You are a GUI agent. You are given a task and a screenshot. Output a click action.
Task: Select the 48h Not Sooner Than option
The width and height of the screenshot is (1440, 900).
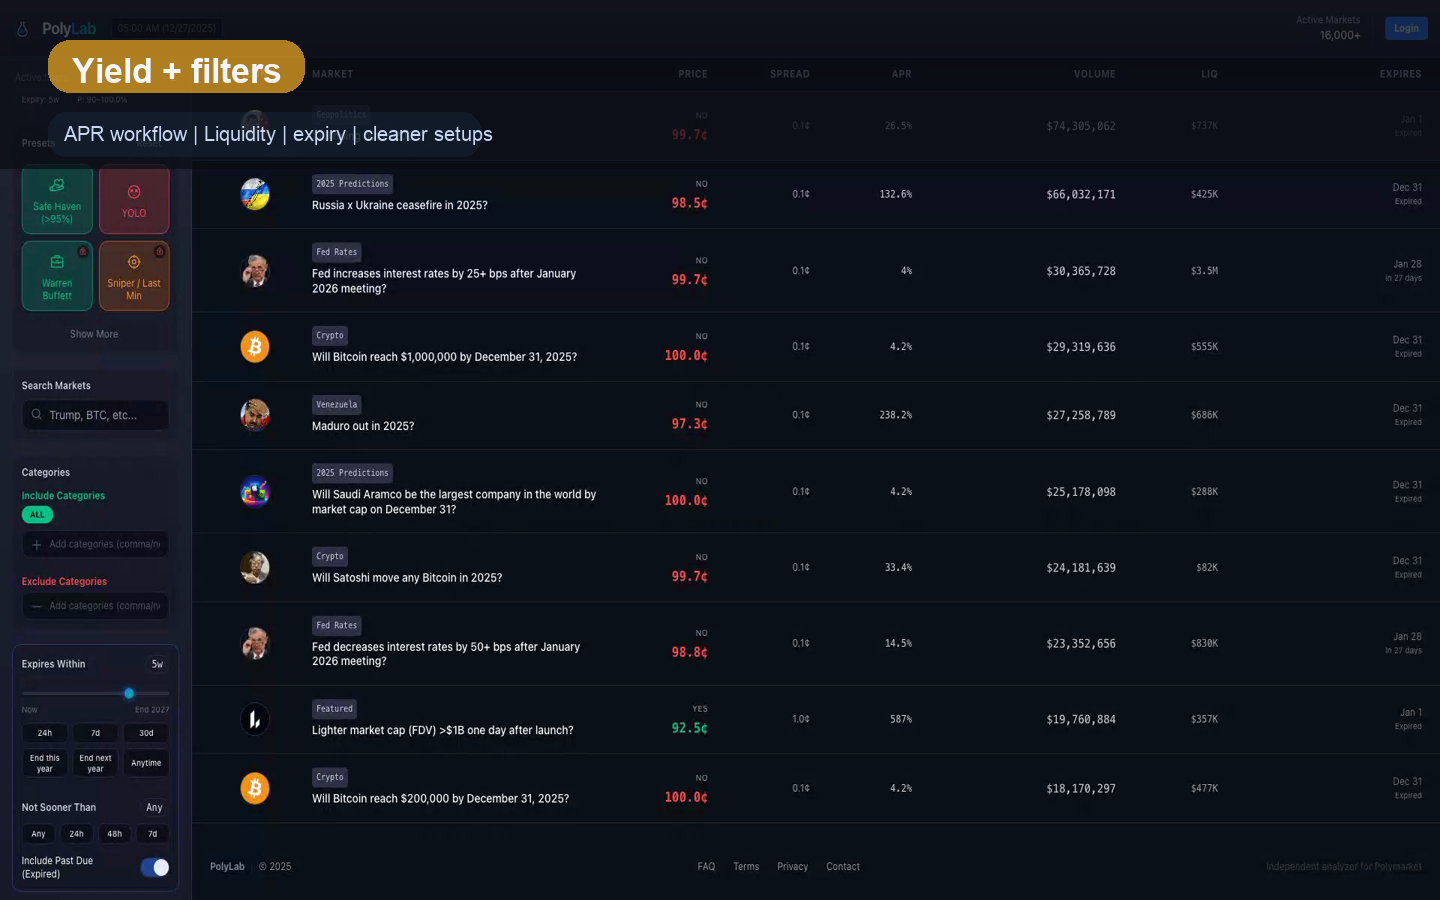[x=115, y=834]
